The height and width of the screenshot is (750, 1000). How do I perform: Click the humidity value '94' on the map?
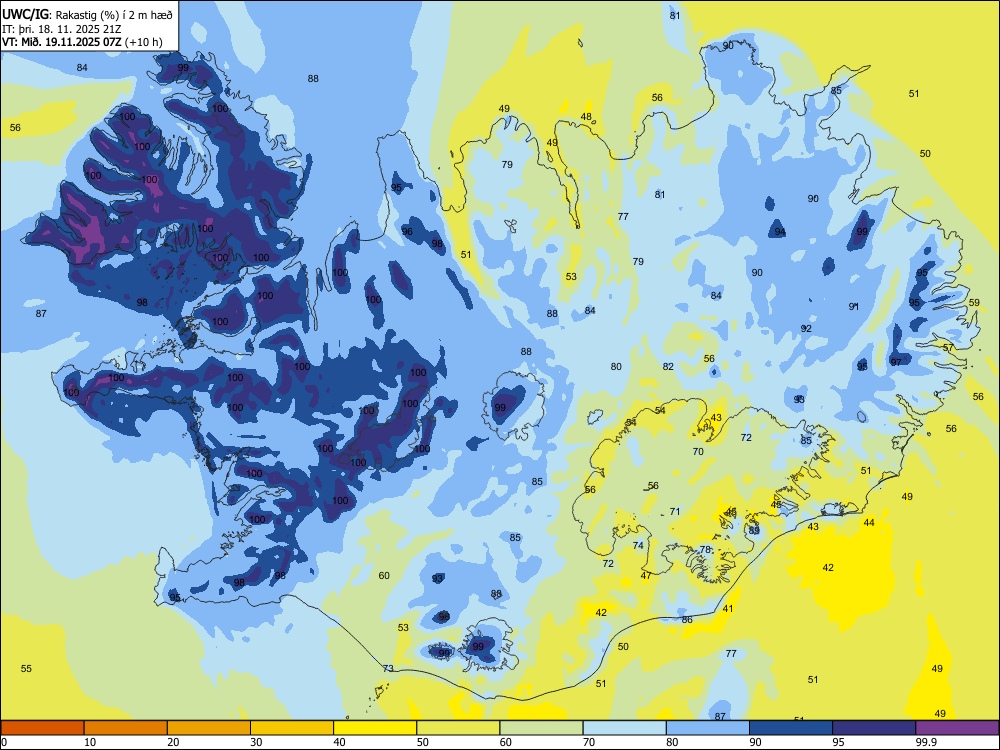tap(780, 232)
